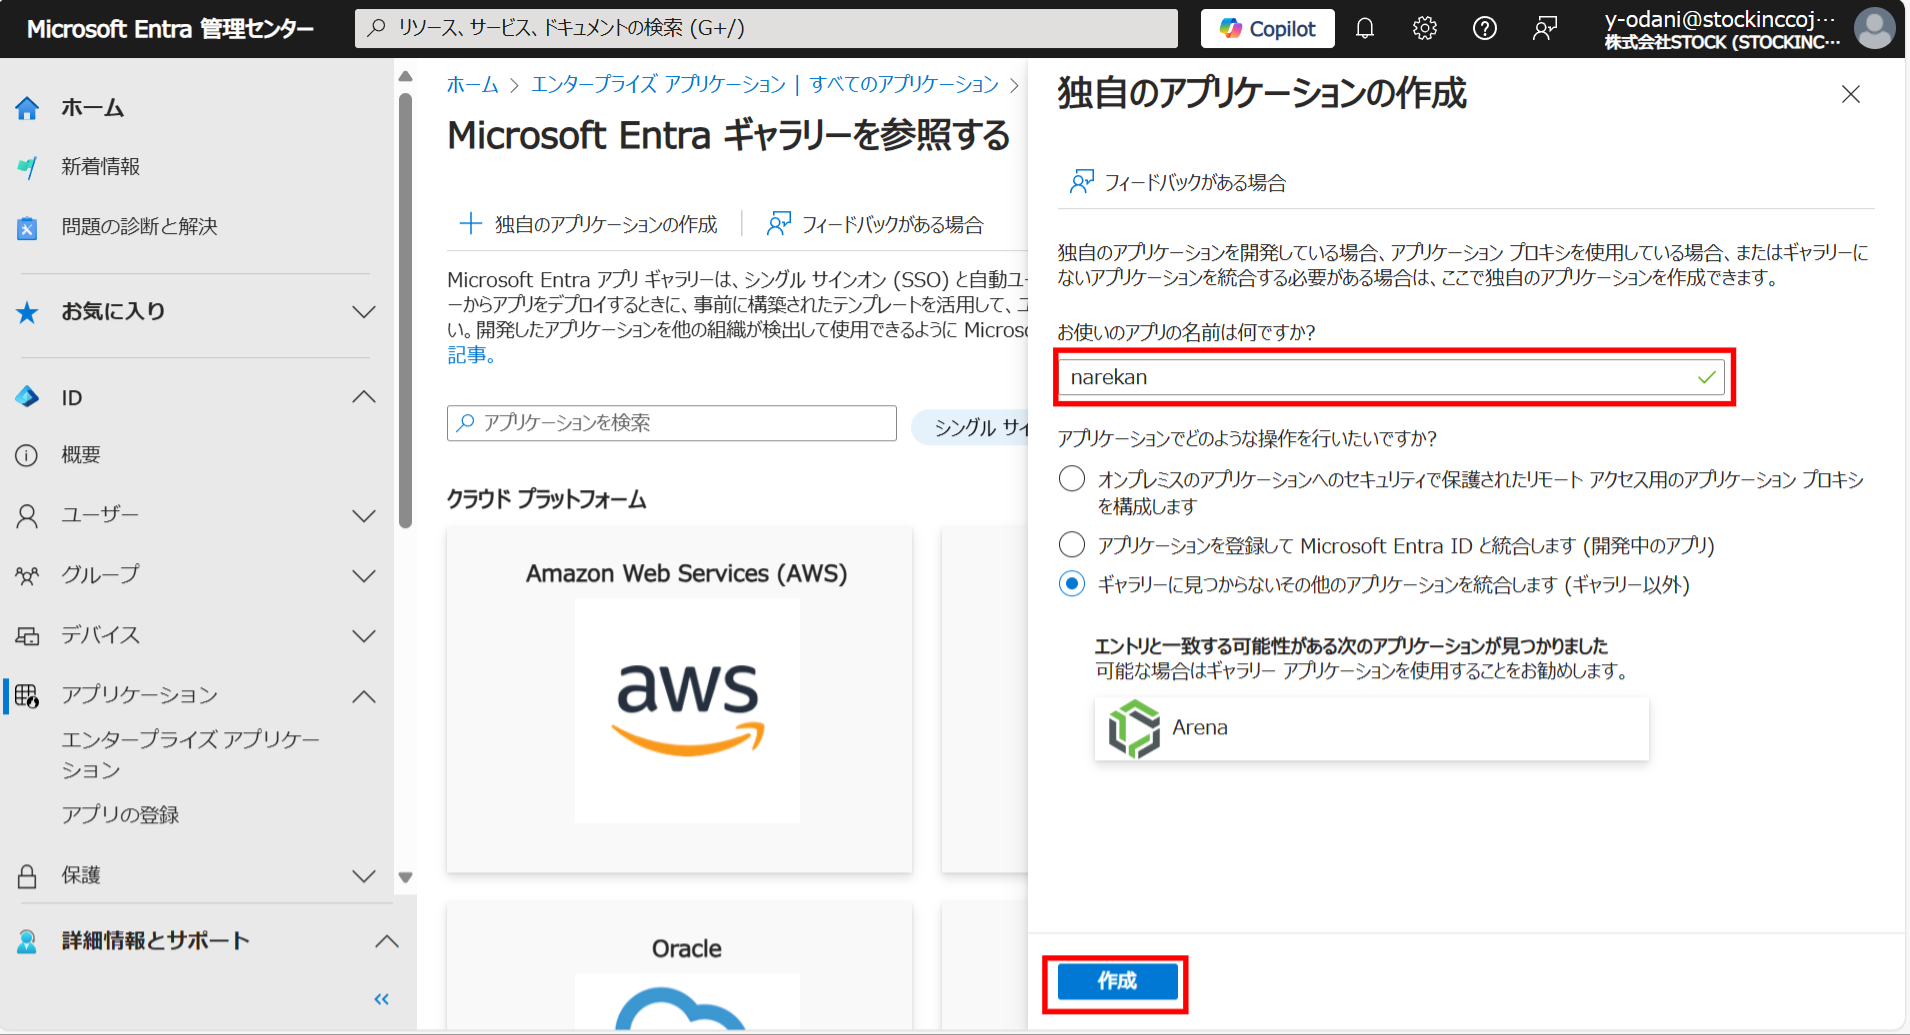Click エンタープライズ アプリケーション breadcrumb link
This screenshot has width=1910, height=1035.
click(x=658, y=85)
